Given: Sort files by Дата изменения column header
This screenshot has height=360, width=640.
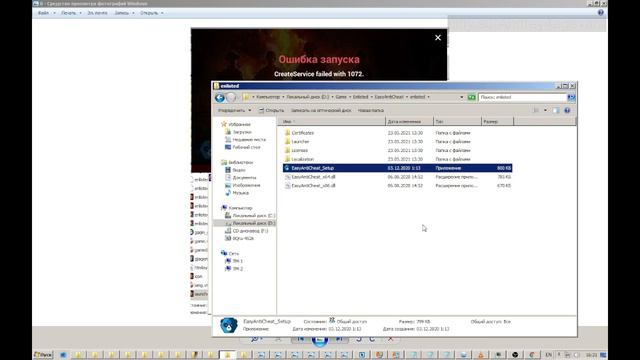Looking at the screenshot, I should coord(409,121).
